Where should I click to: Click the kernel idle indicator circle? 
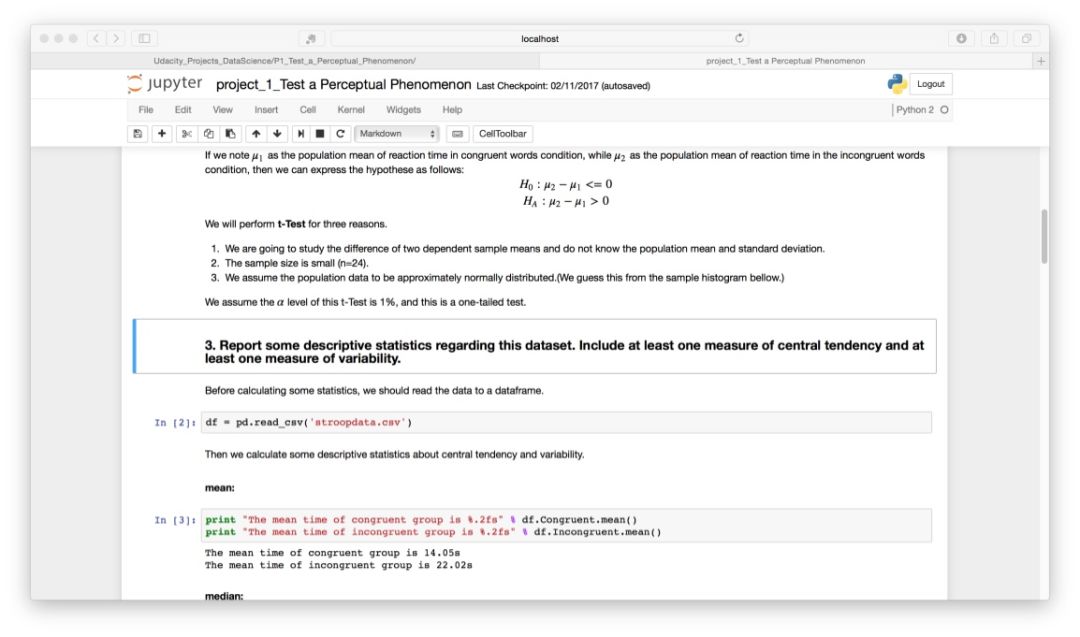coord(944,109)
